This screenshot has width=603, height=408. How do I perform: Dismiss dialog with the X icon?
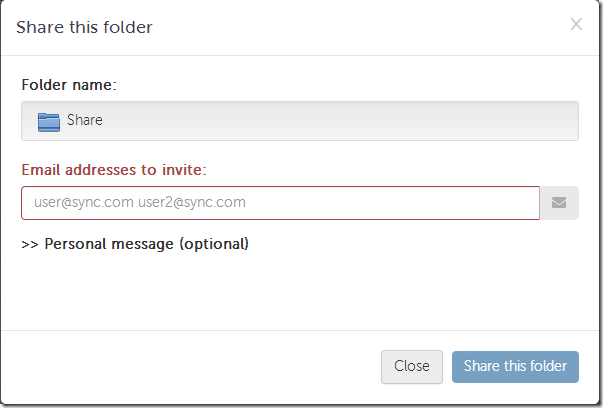576,24
